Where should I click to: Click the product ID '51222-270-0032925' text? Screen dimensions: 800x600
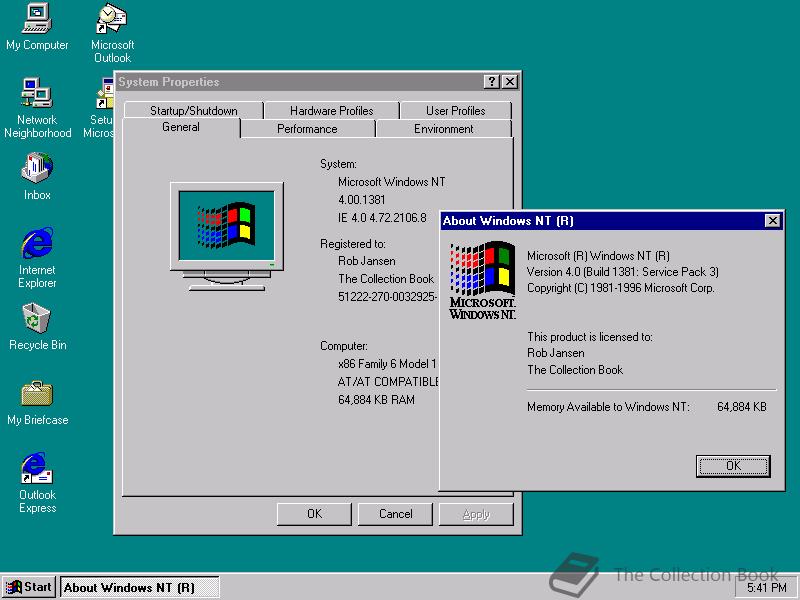point(387,297)
